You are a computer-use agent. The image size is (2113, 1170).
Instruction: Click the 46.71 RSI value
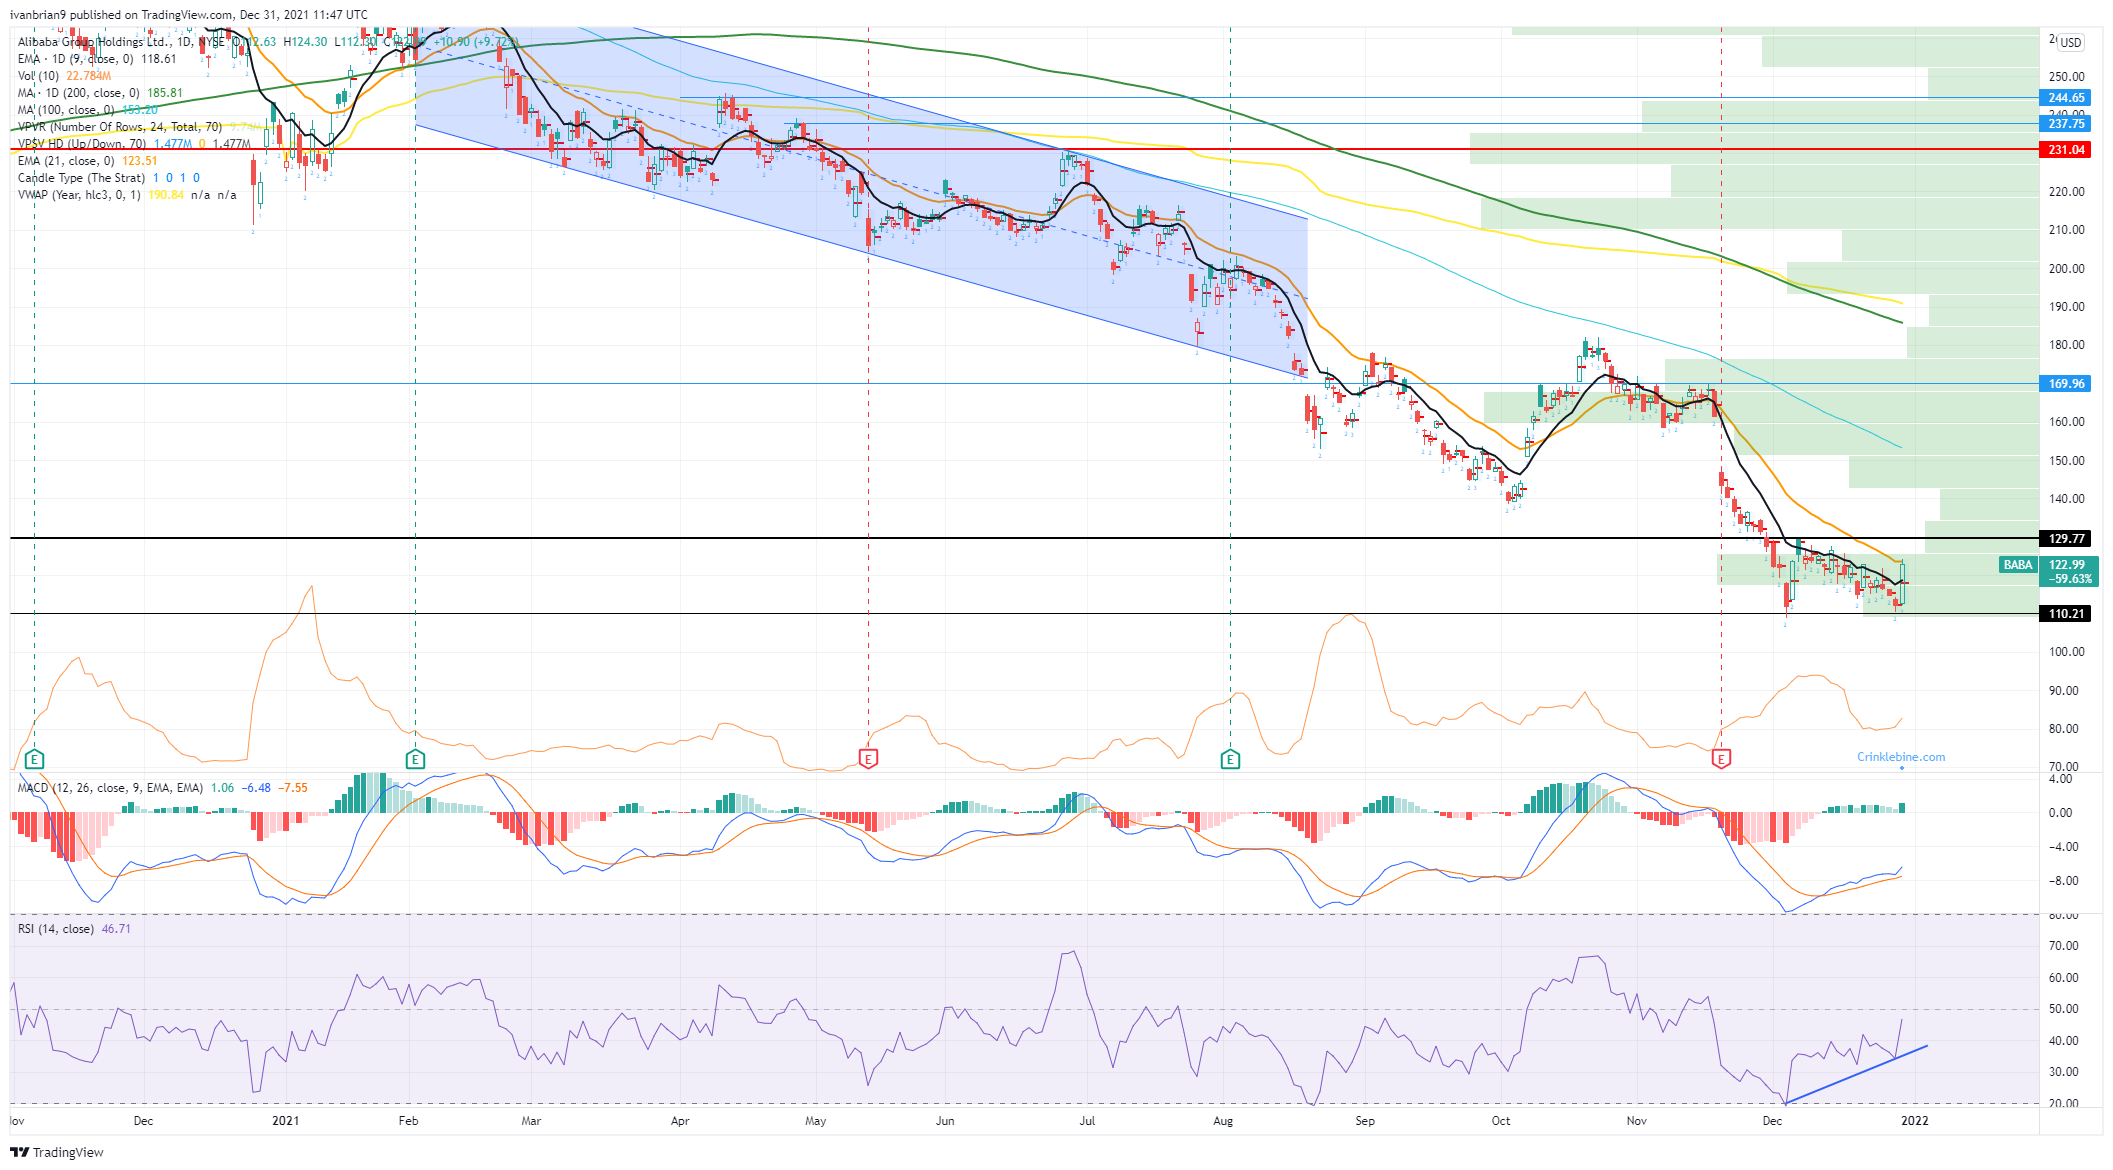point(116,929)
